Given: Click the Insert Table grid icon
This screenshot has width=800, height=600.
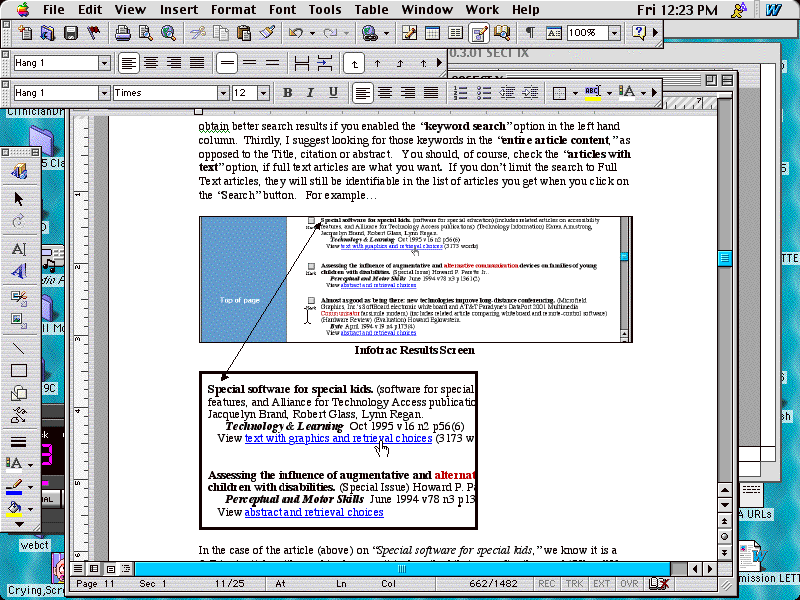Looking at the screenshot, I should tap(432, 33).
